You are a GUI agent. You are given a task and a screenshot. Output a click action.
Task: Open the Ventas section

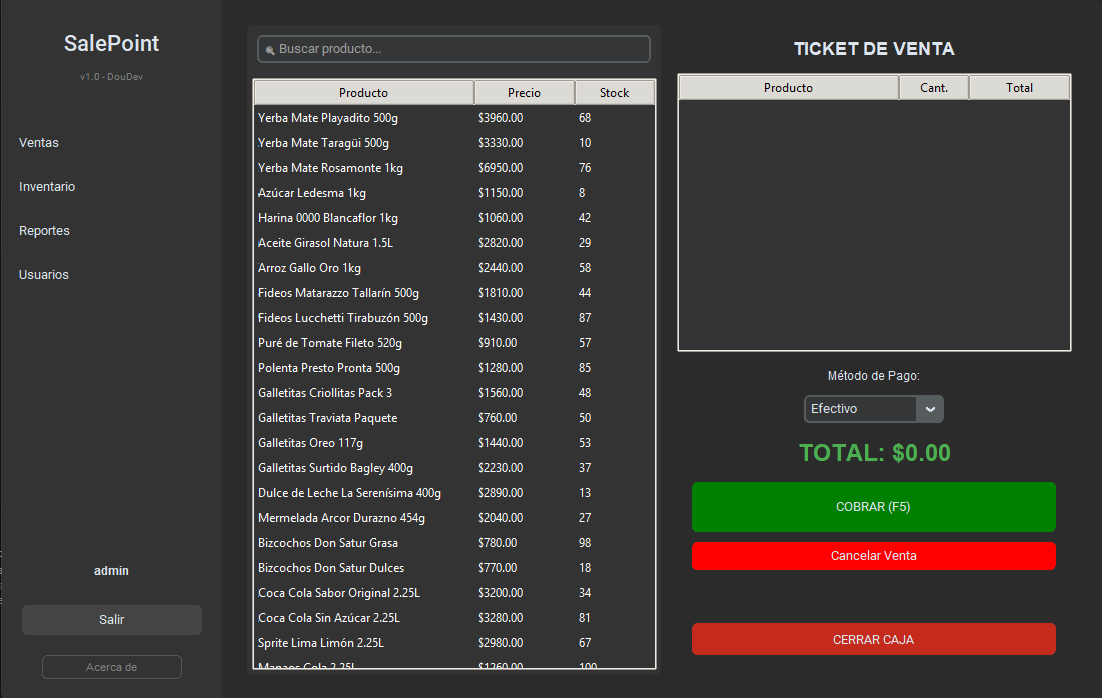point(39,143)
